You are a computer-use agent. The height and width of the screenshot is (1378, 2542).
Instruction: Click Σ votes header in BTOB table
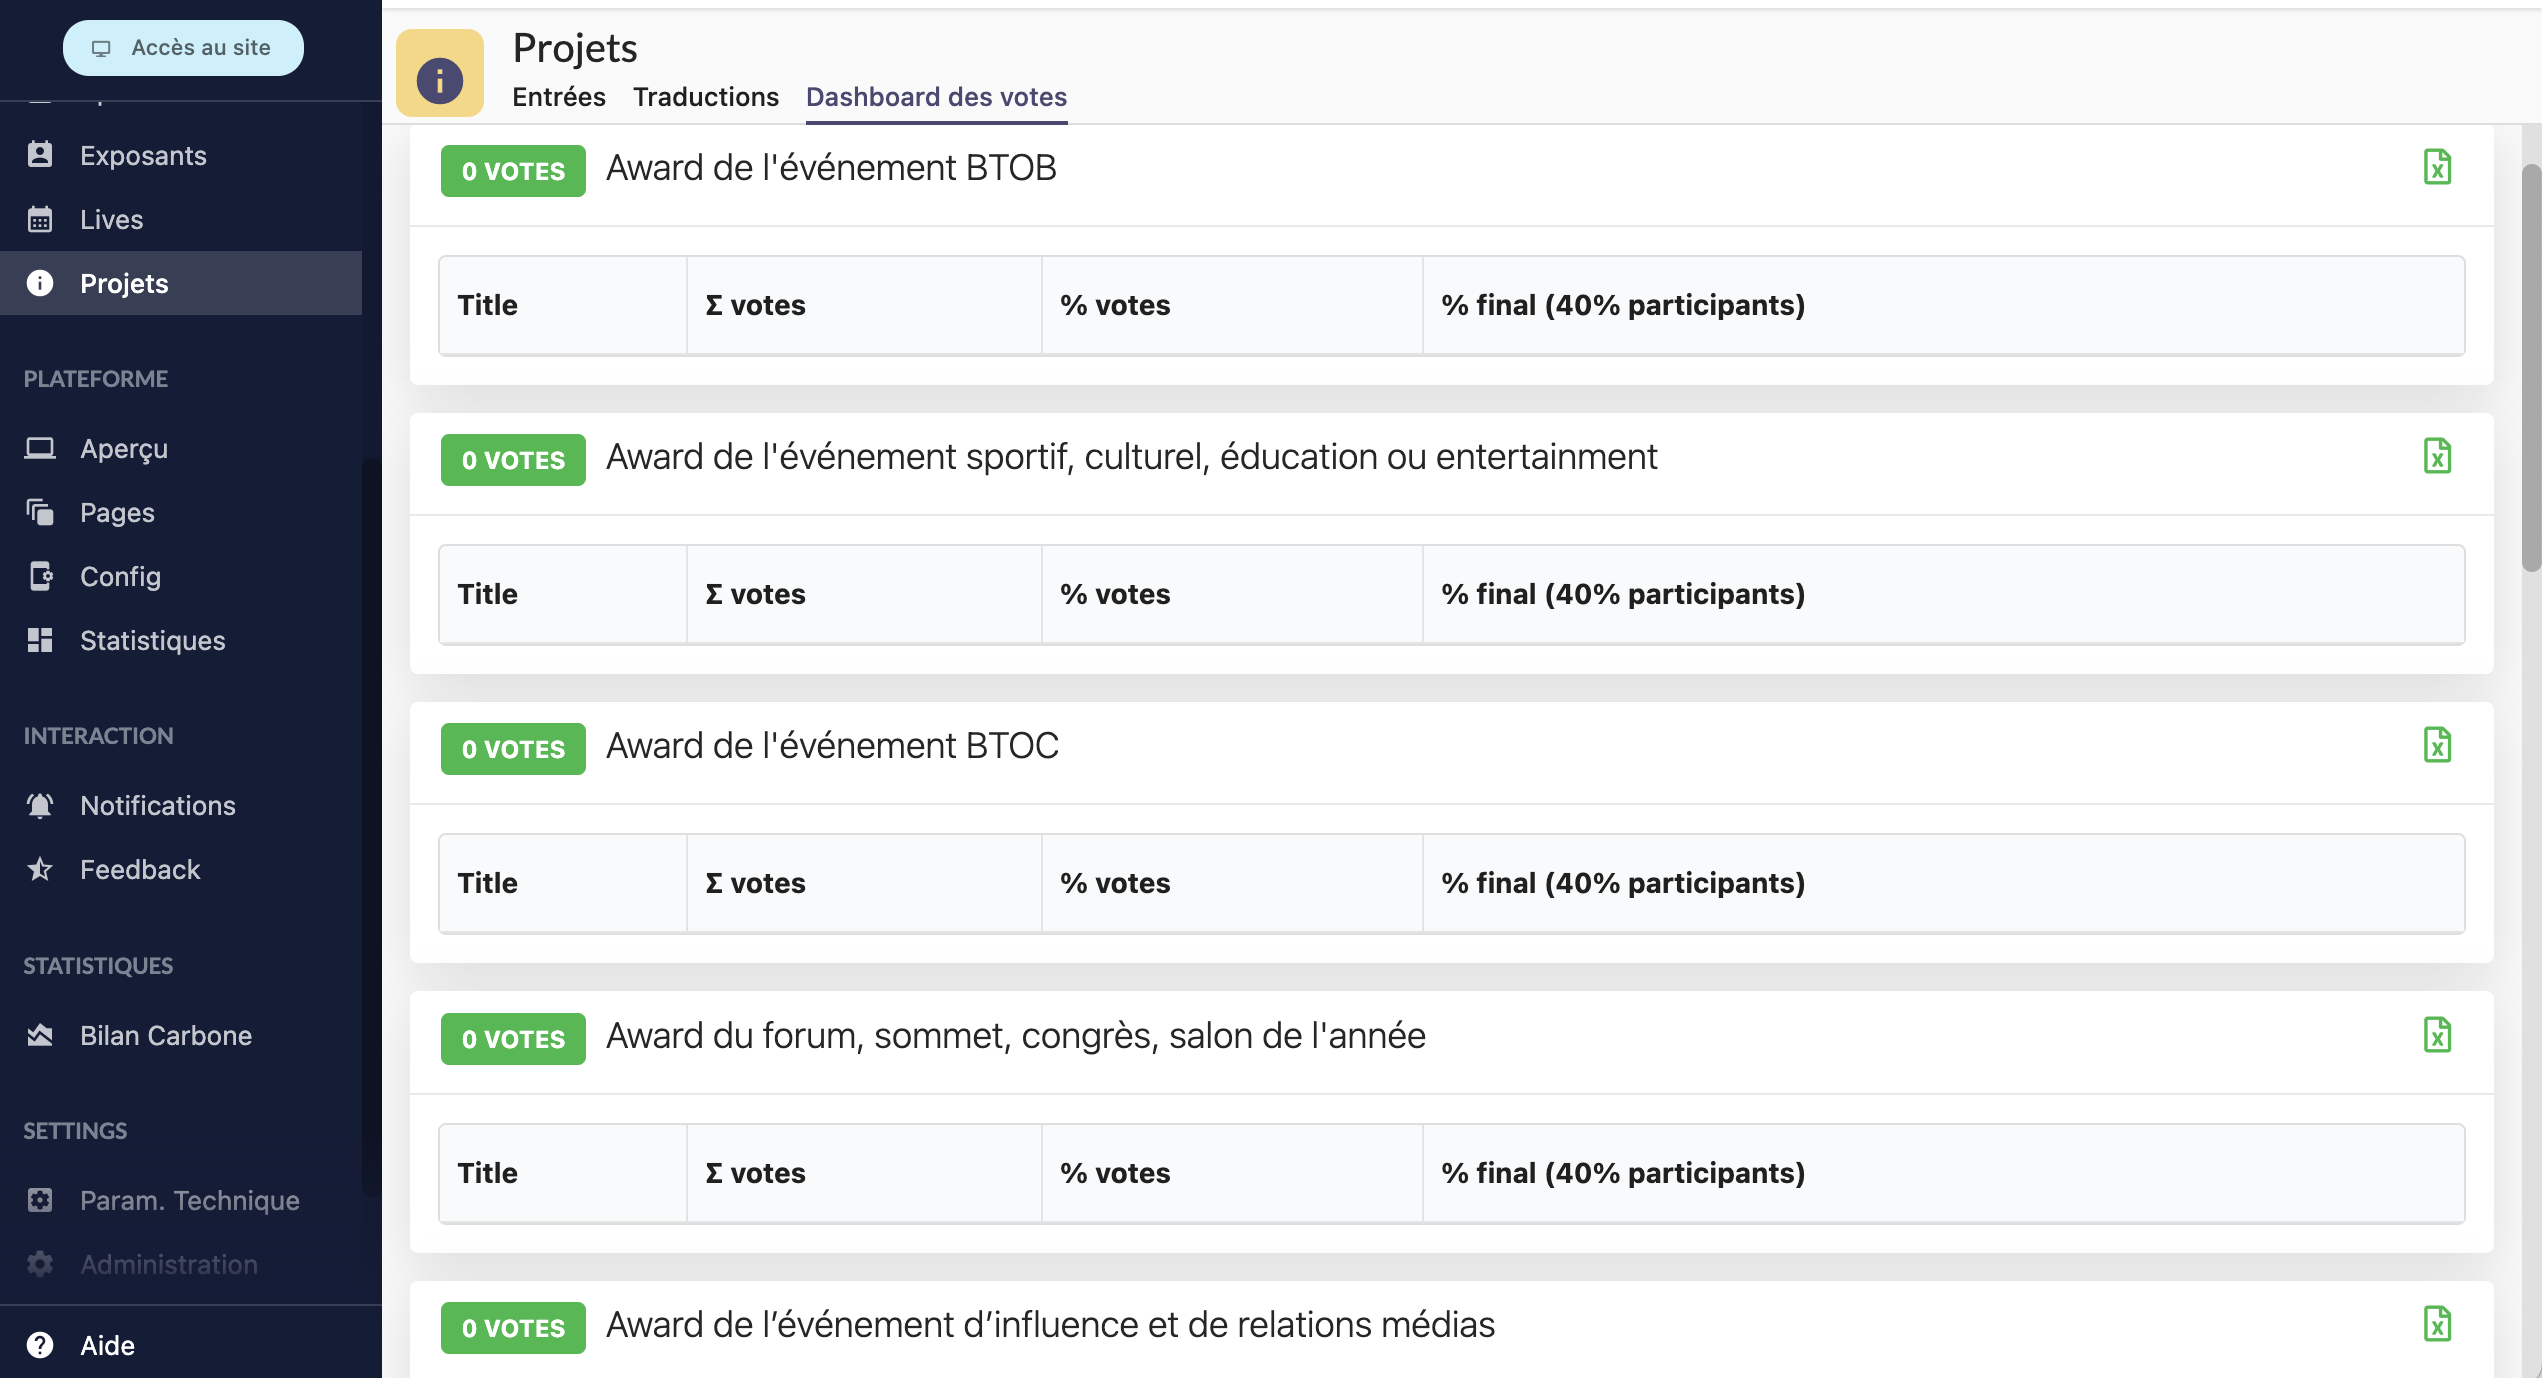click(x=864, y=305)
